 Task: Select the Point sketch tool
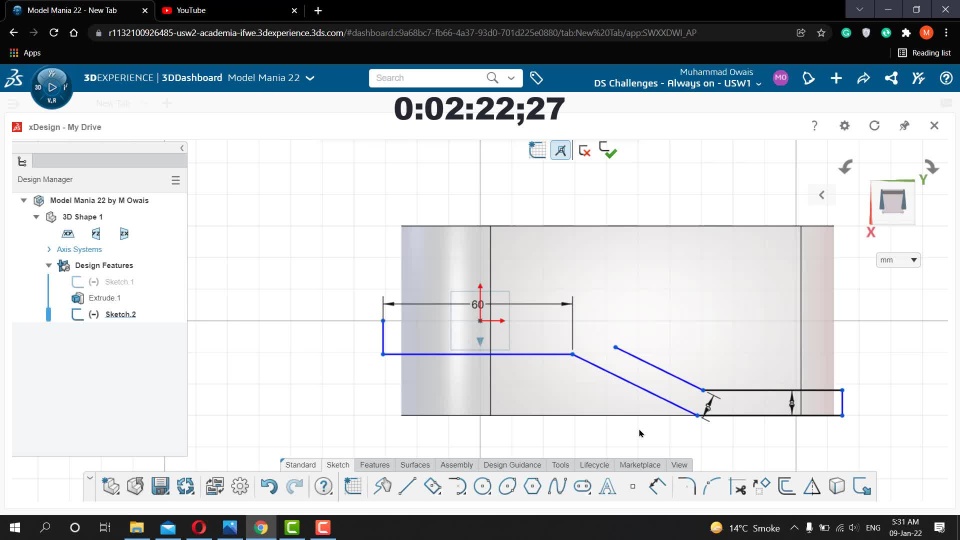coord(632,486)
